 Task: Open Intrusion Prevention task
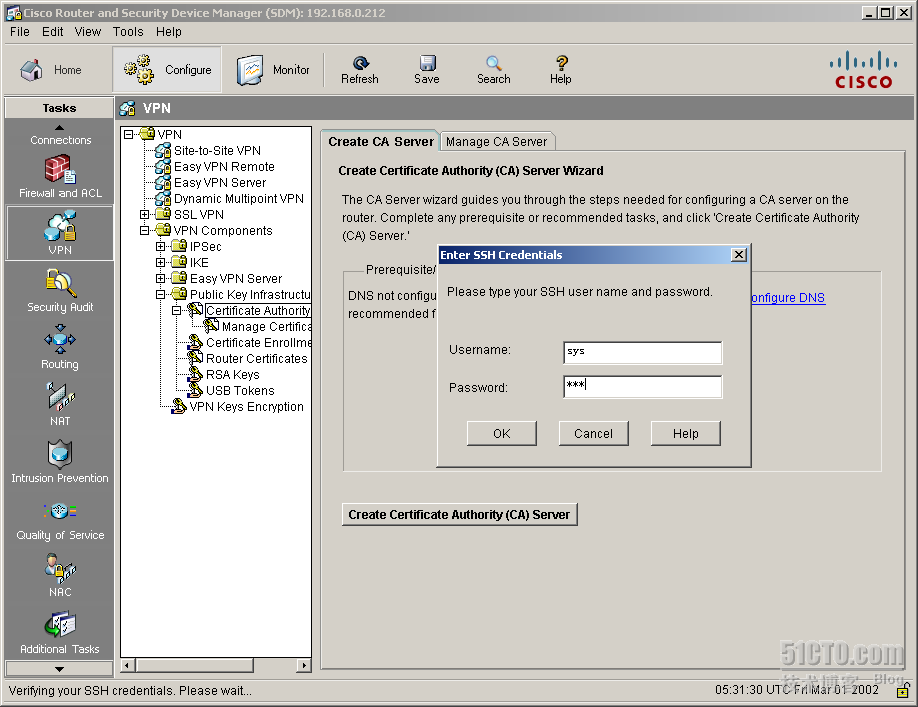(x=60, y=462)
